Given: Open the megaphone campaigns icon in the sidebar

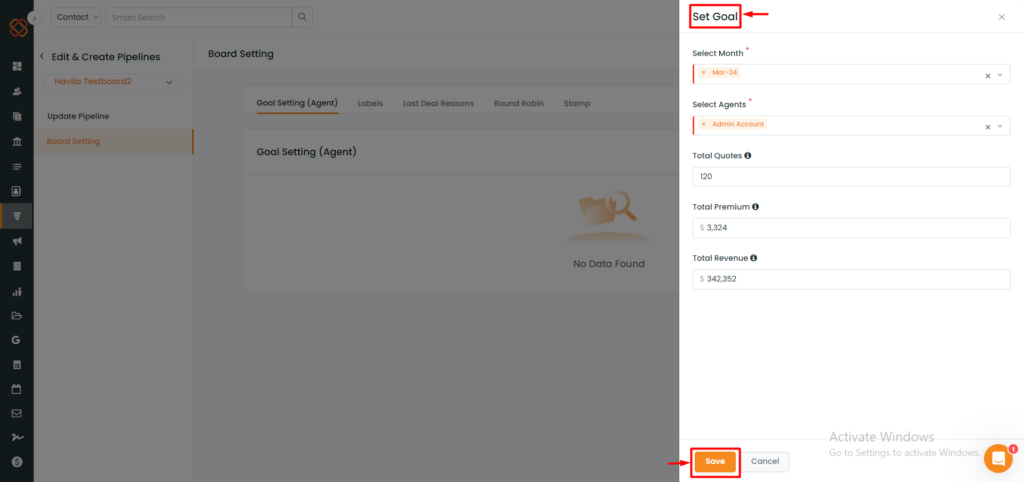Looking at the screenshot, I should (x=17, y=241).
